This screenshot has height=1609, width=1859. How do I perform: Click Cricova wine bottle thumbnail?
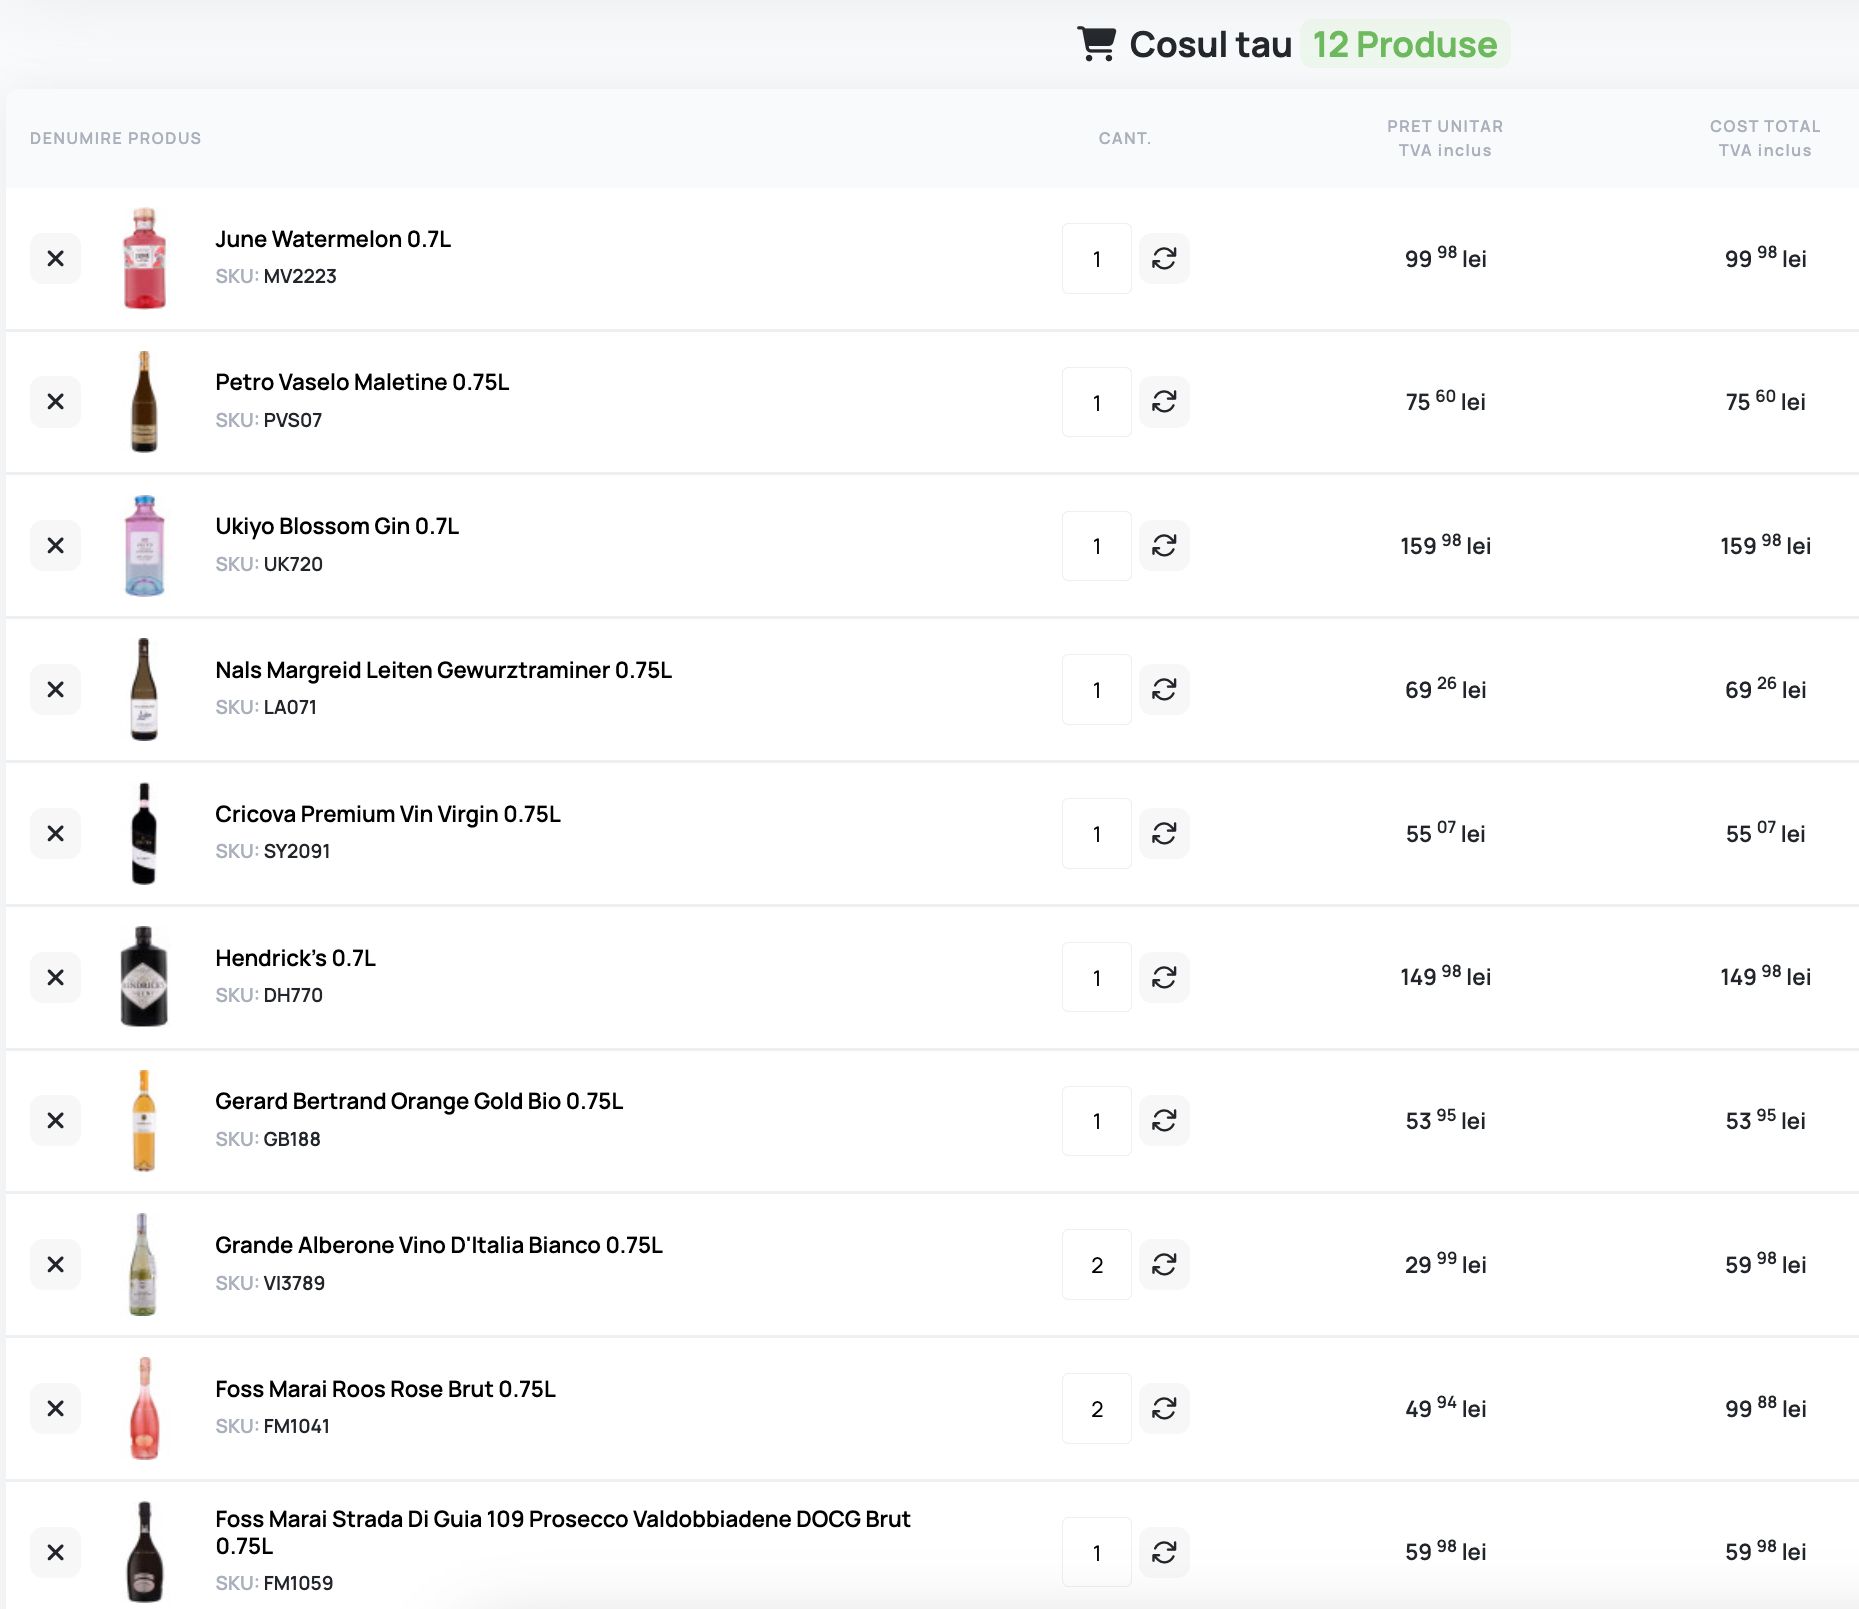tap(144, 834)
